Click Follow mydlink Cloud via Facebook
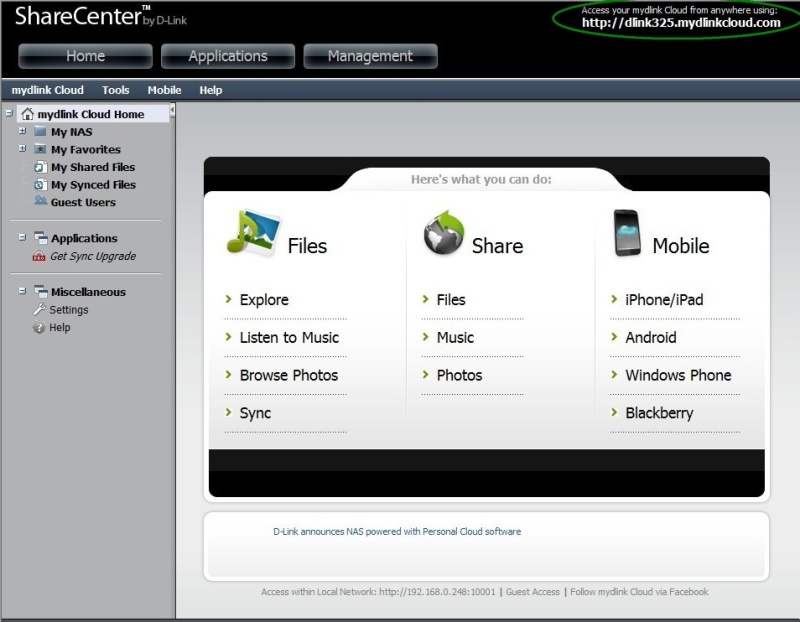The height and width of the screenshot is (622, 800). [639, 592]
